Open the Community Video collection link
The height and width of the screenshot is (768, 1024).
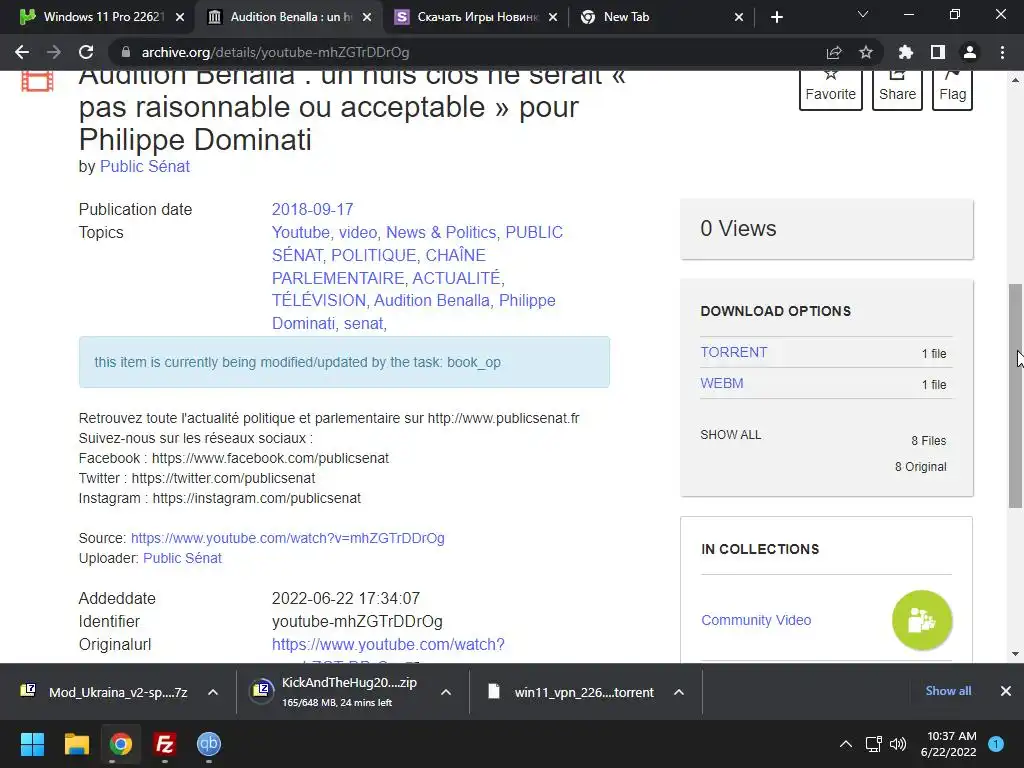(x=756, y=620)
